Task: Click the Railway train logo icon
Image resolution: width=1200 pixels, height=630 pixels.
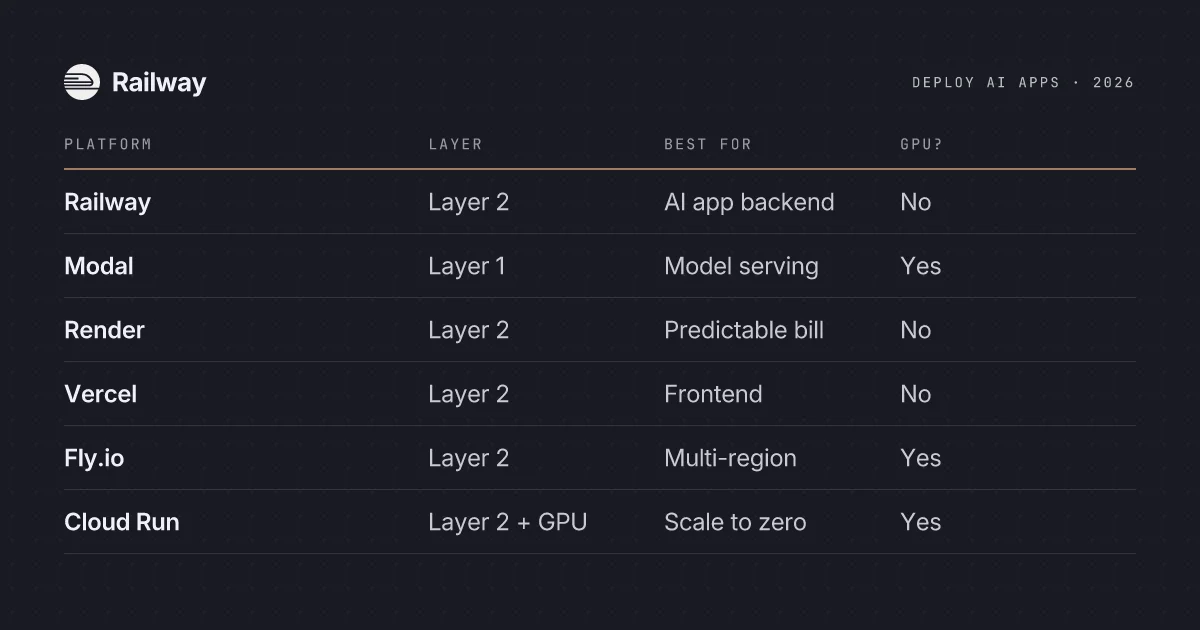Action: [82, 82]
